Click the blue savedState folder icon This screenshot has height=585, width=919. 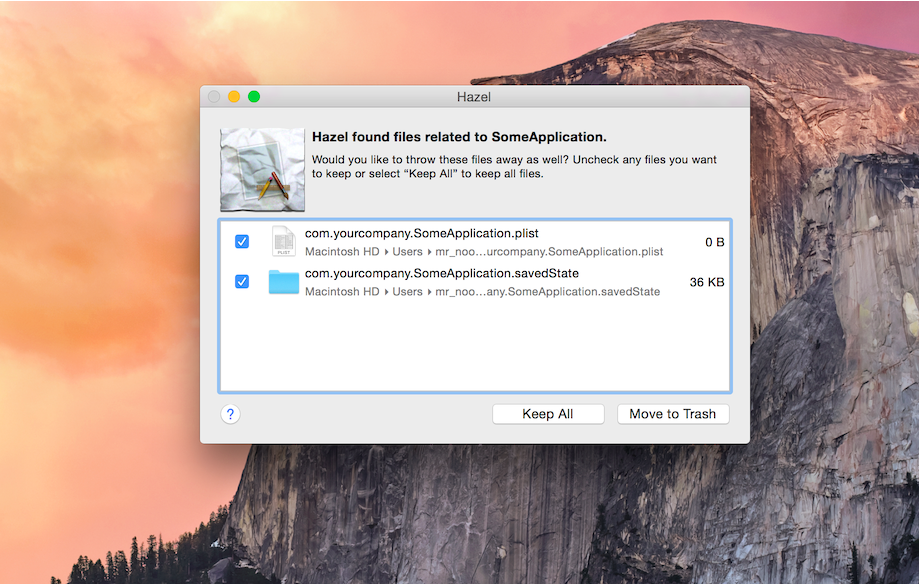(284, 282)
